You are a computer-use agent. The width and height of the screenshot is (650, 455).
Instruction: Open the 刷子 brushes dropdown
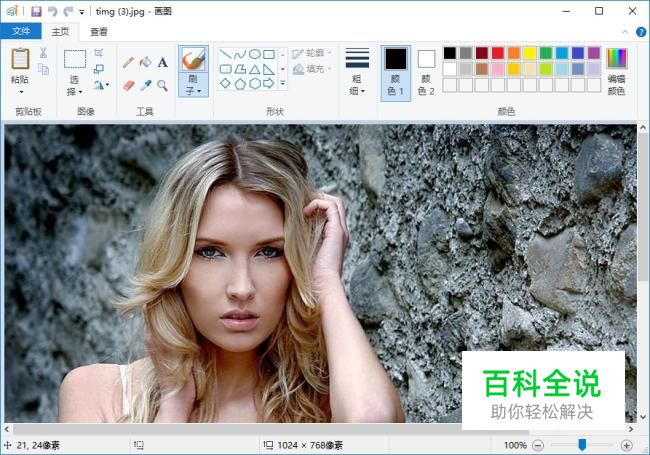pos(193,85)
